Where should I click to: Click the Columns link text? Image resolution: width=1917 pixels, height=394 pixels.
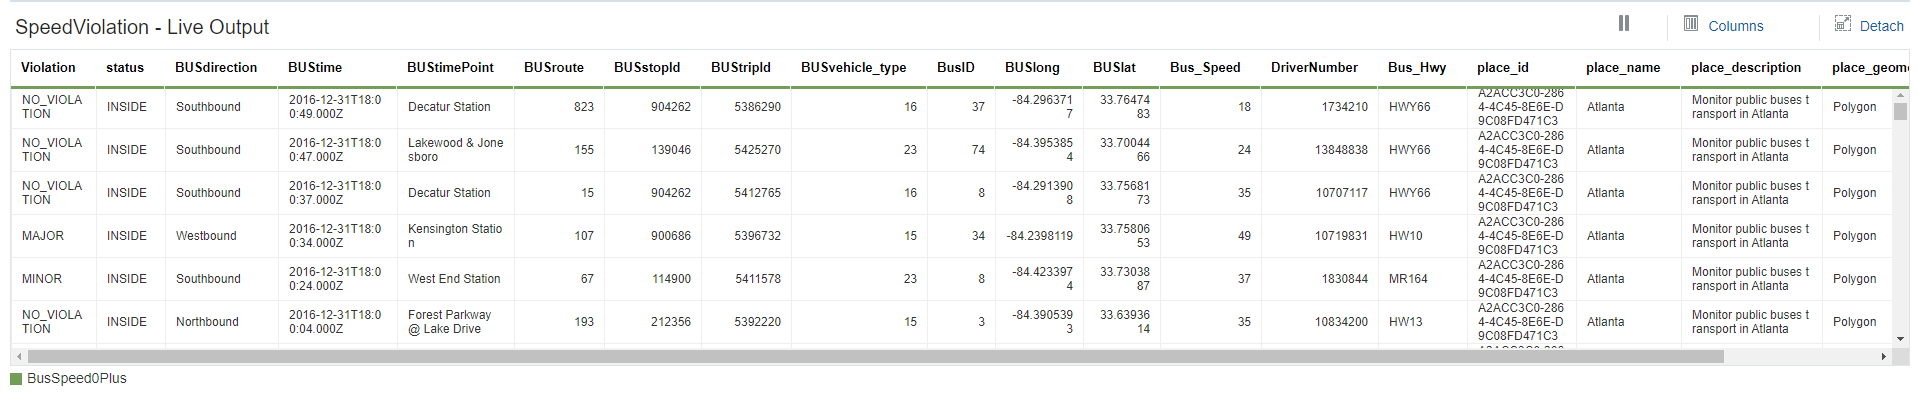click(1735, 26)
